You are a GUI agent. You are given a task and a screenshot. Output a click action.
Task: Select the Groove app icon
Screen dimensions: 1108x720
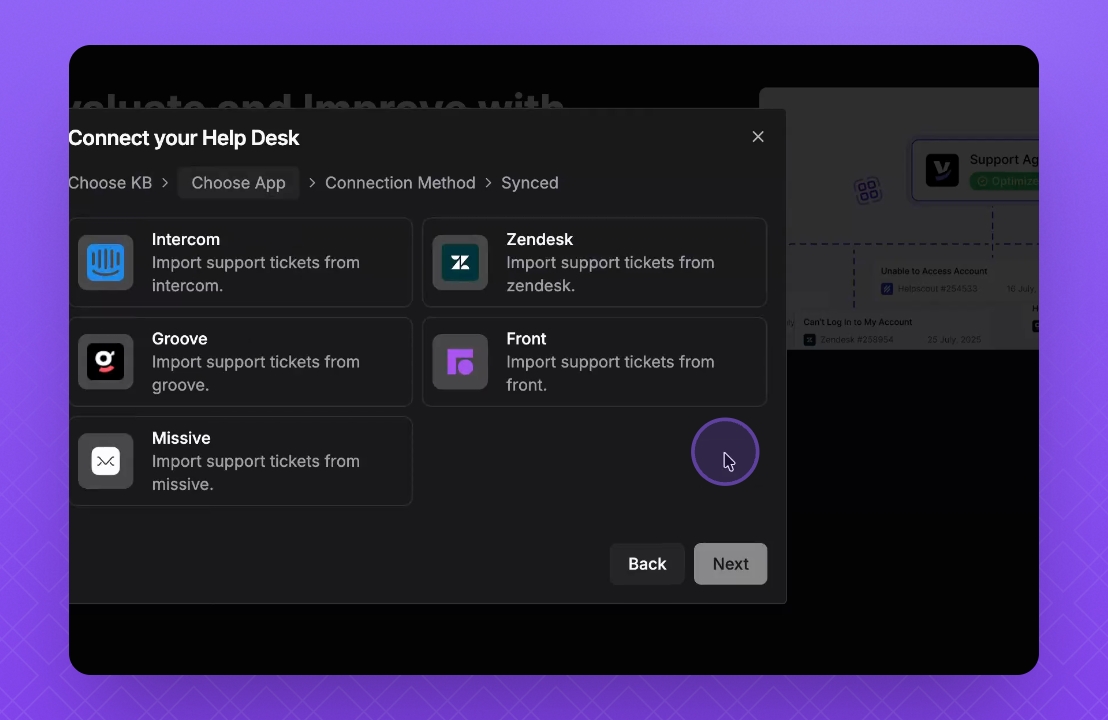click(x=106, y=362)
